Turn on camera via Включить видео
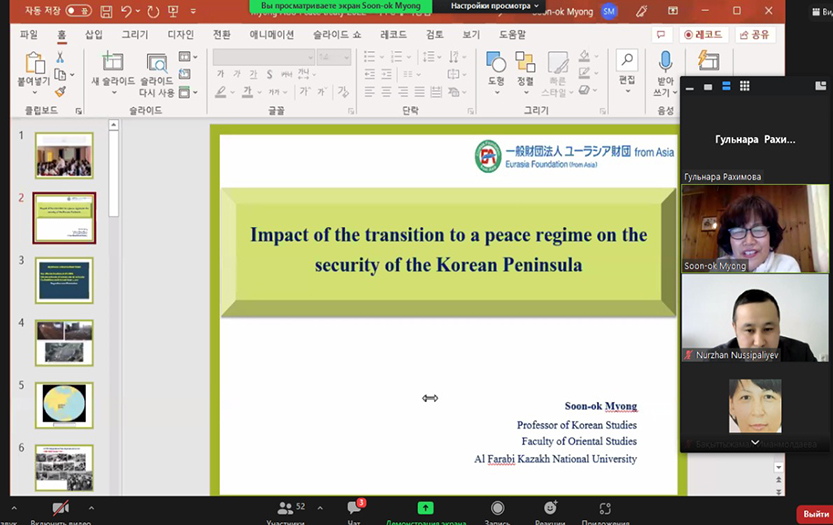The image size is (833, 525). 60,510
